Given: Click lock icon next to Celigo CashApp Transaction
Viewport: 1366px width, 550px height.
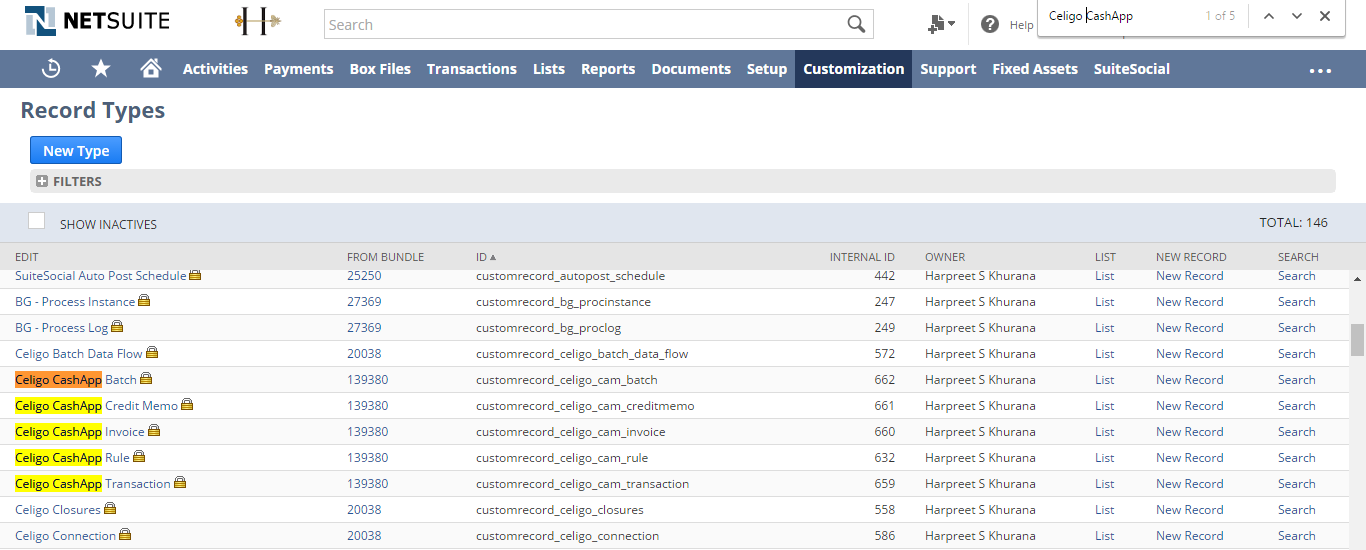Looking at the screenshot, I should (180, 482).
